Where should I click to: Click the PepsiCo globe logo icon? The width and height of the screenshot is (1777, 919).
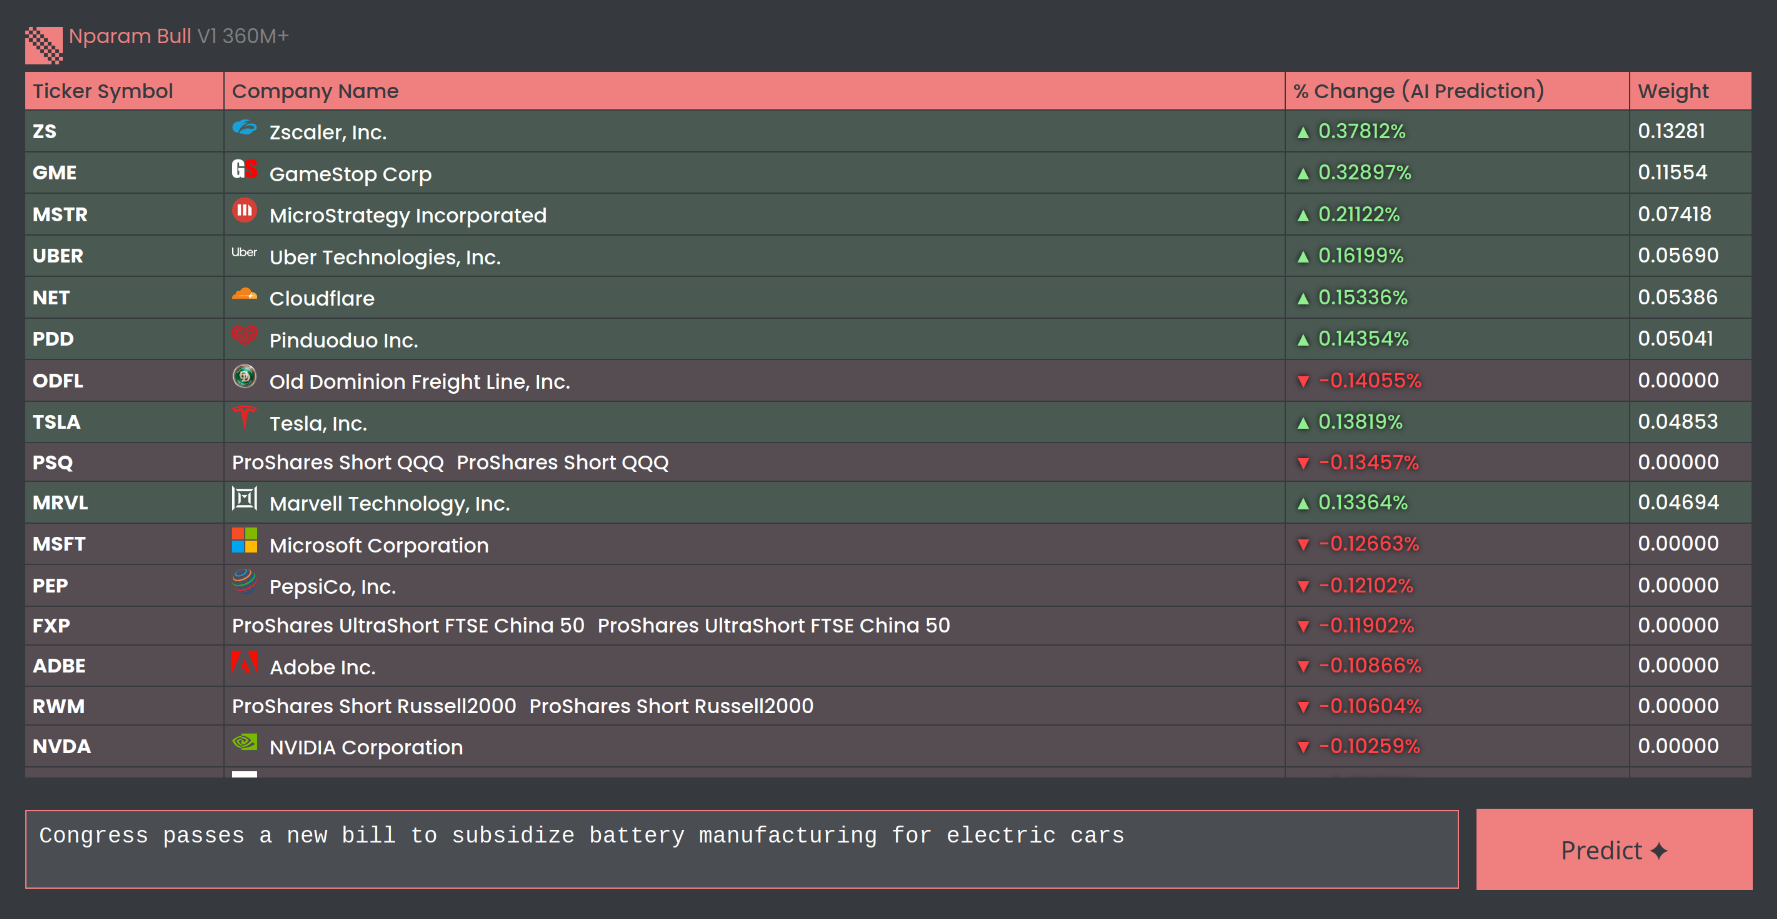click(x=244, y=581)
